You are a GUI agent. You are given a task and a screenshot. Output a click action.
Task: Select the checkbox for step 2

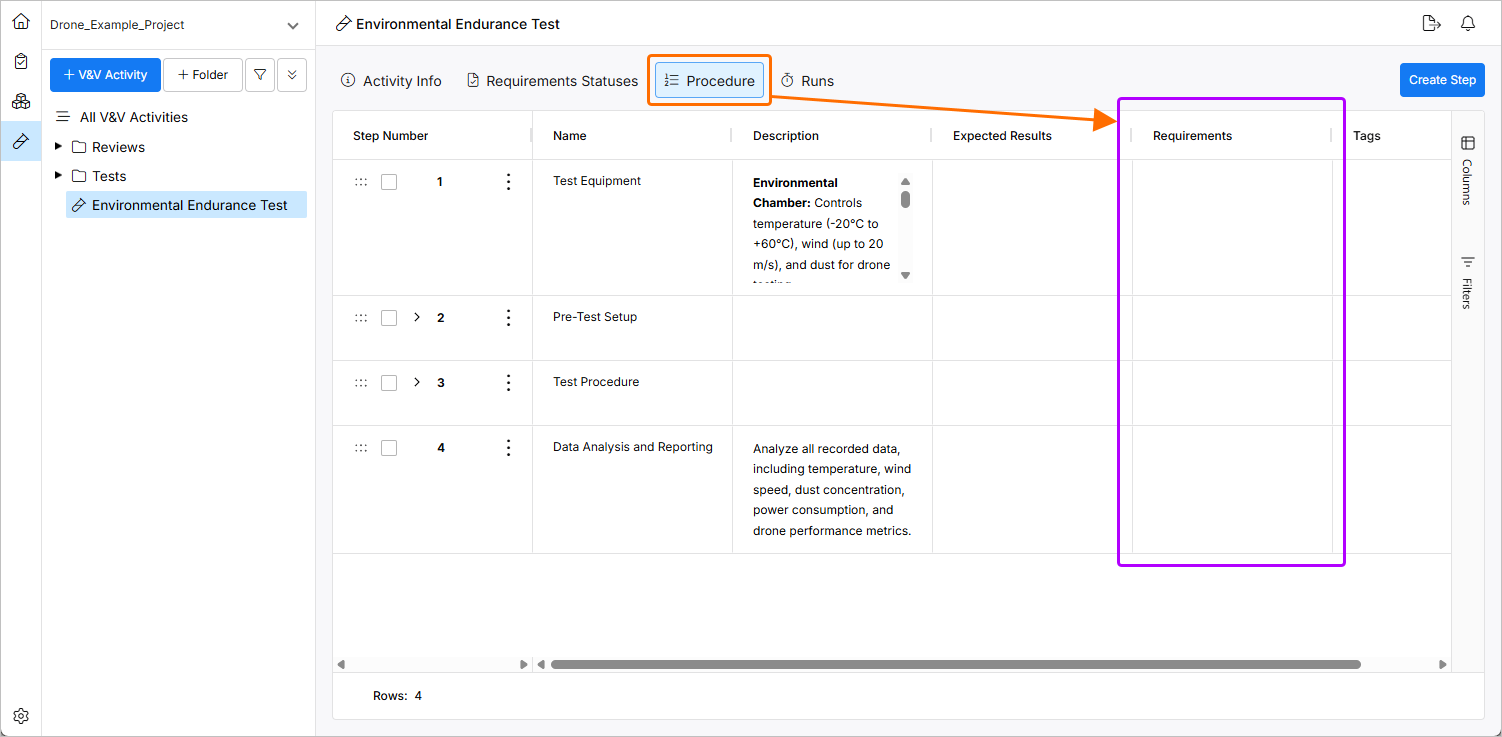(389, 318)
